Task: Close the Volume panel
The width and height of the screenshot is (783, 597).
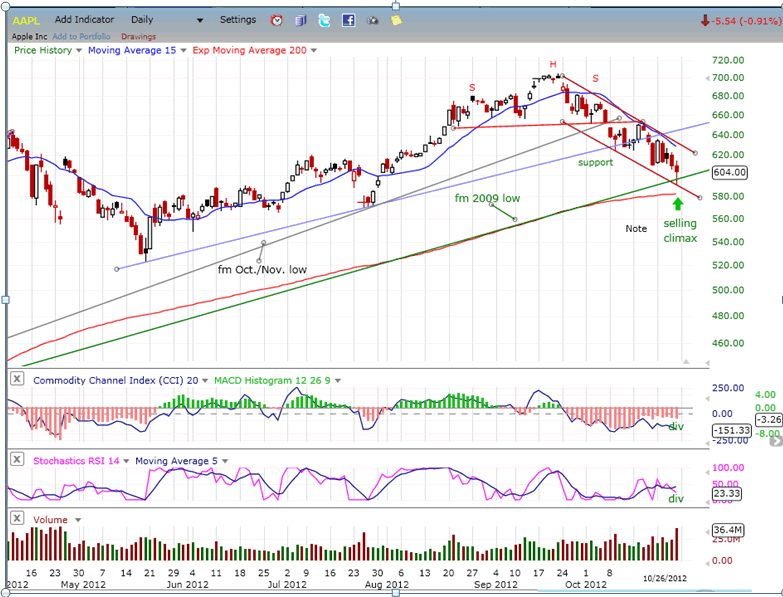Action: (x=17, y=518)
